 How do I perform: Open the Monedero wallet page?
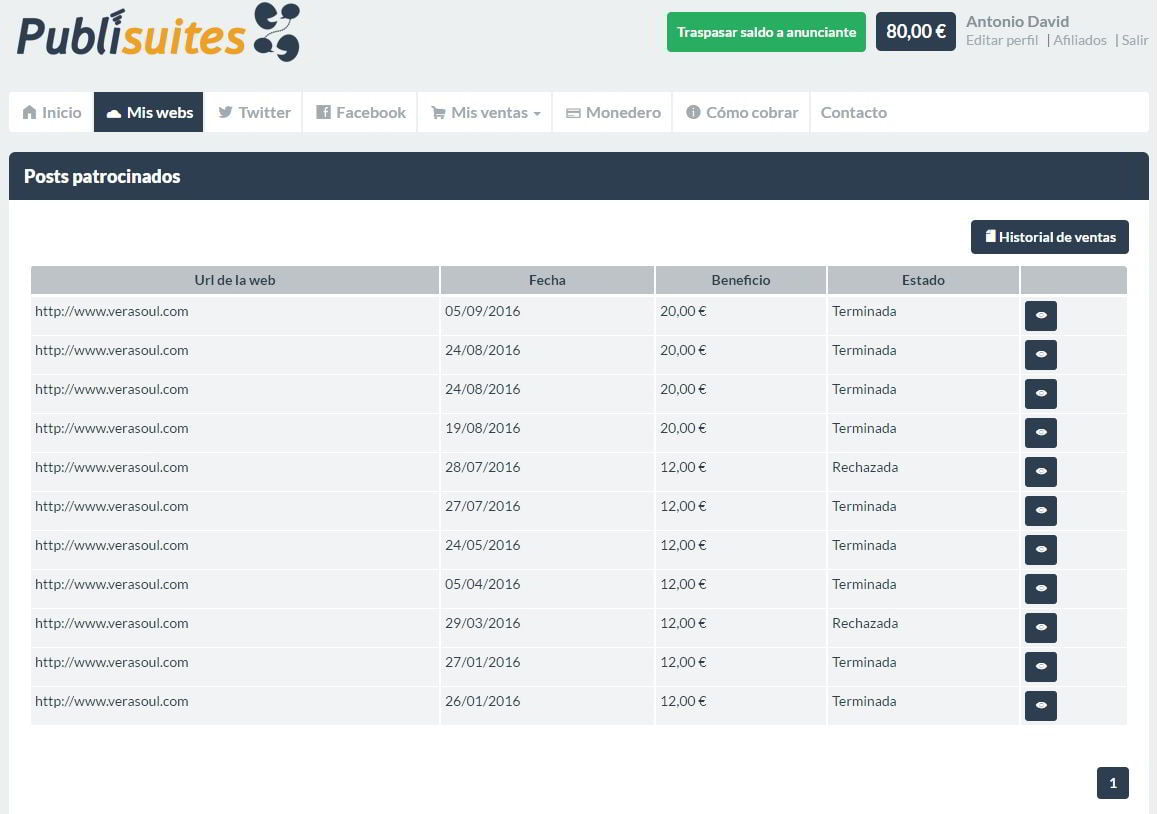pos(613,112)
